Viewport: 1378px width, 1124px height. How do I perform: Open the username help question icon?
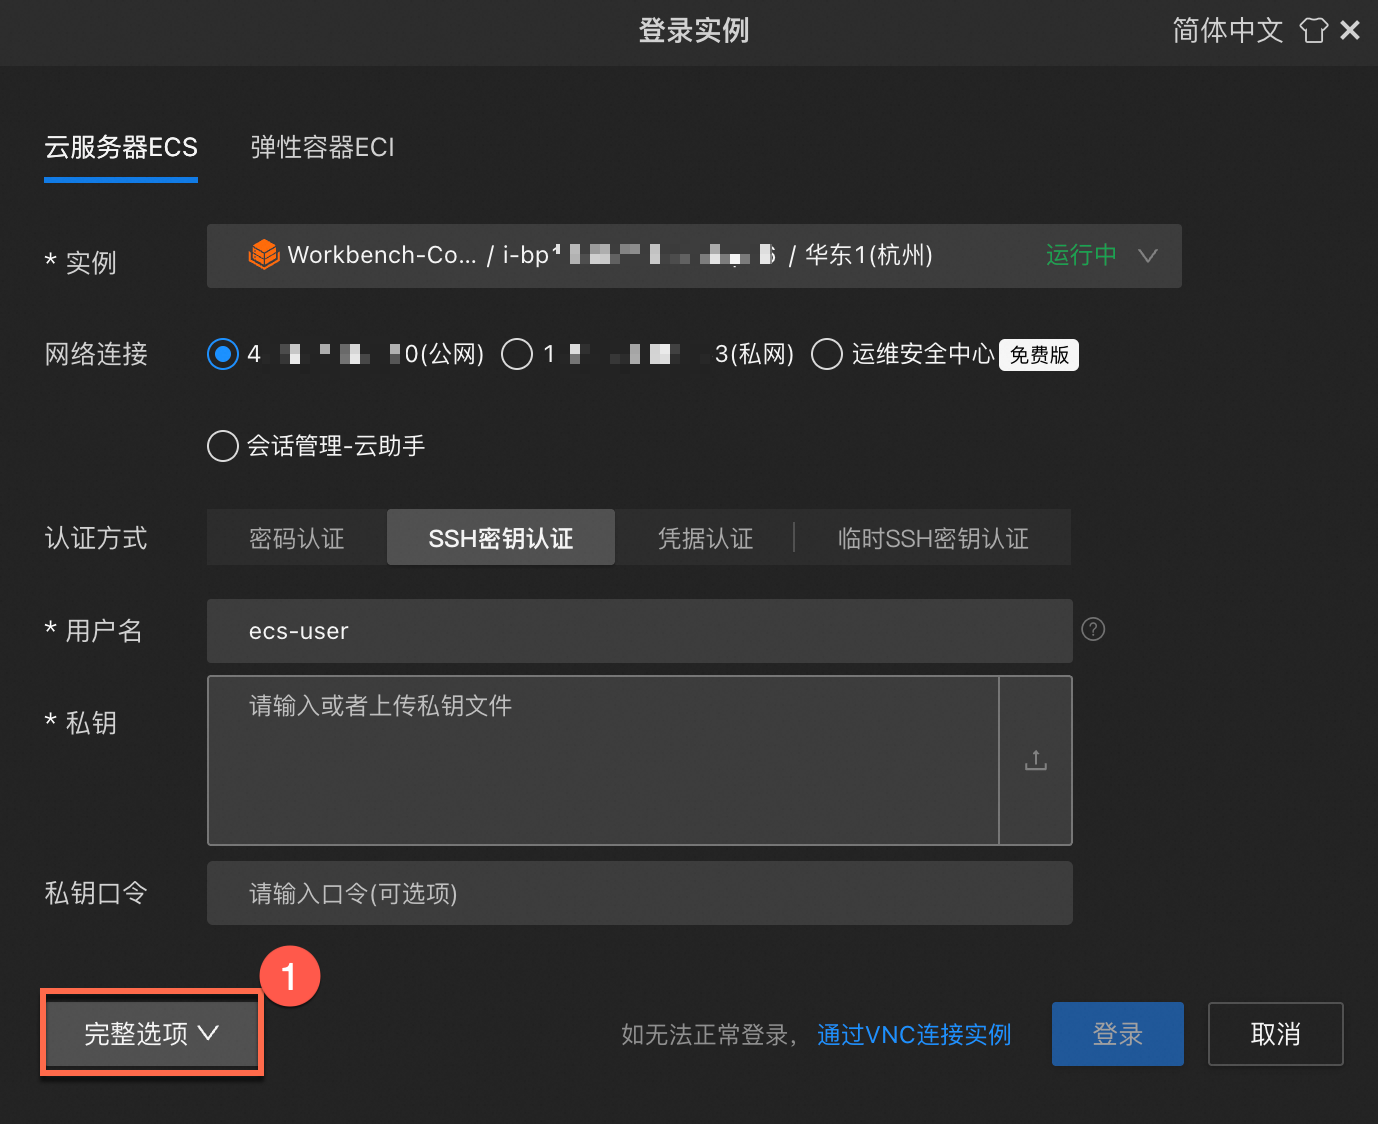tap(1094, 630)
